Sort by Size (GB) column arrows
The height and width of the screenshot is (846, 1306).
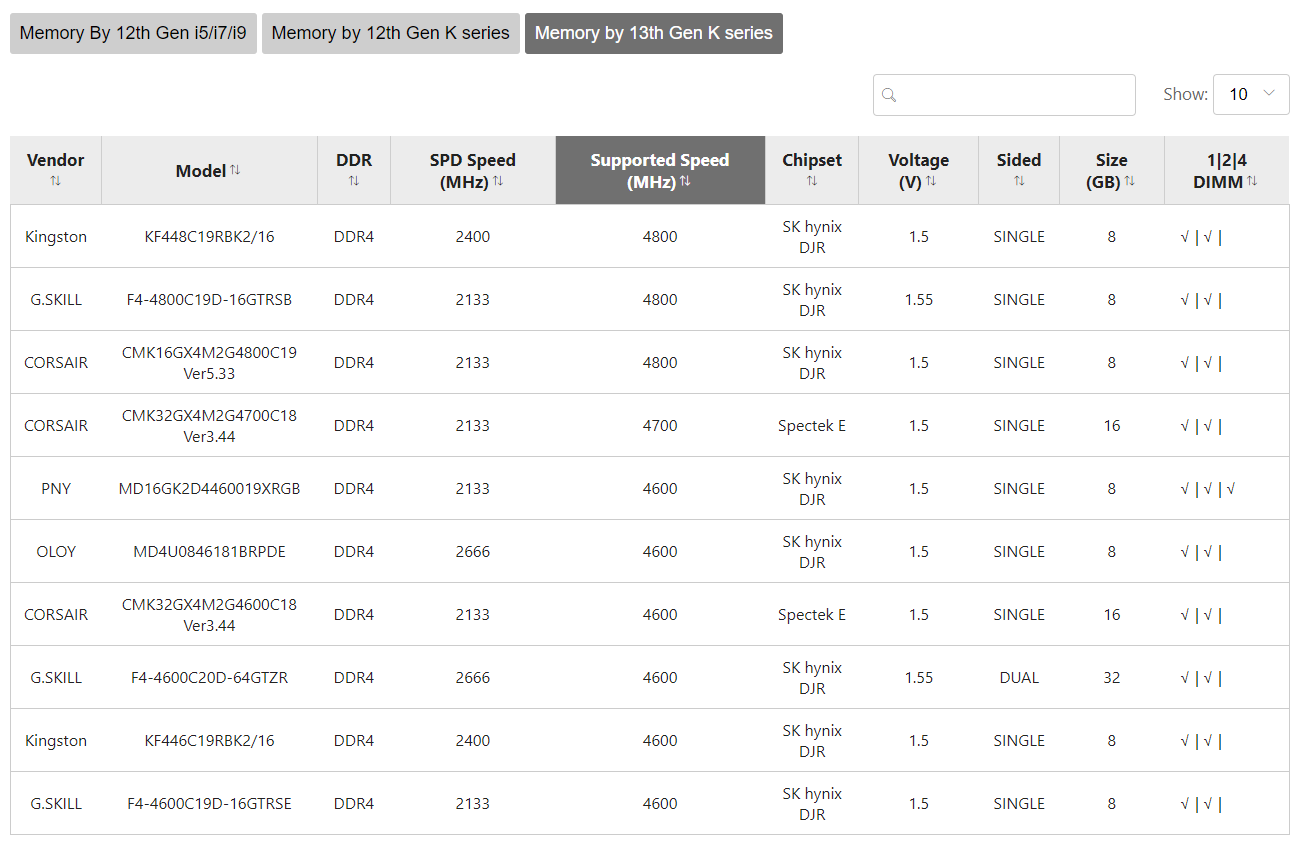[x=1129, y=181]
